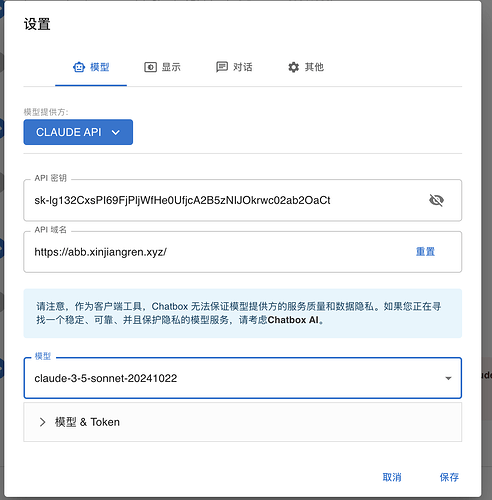The image size is (492, 500).
Task: Reset API domain with 重置
Action: click(x=425, y=252)
